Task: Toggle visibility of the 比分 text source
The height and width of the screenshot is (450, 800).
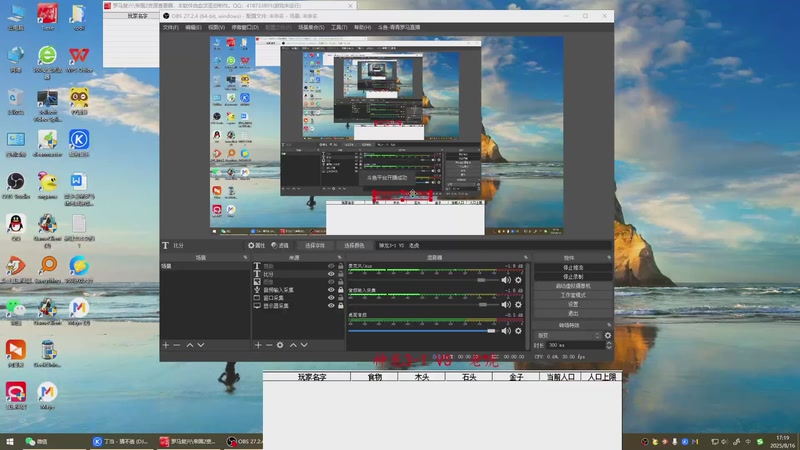Action: click(x=331, y=274)
